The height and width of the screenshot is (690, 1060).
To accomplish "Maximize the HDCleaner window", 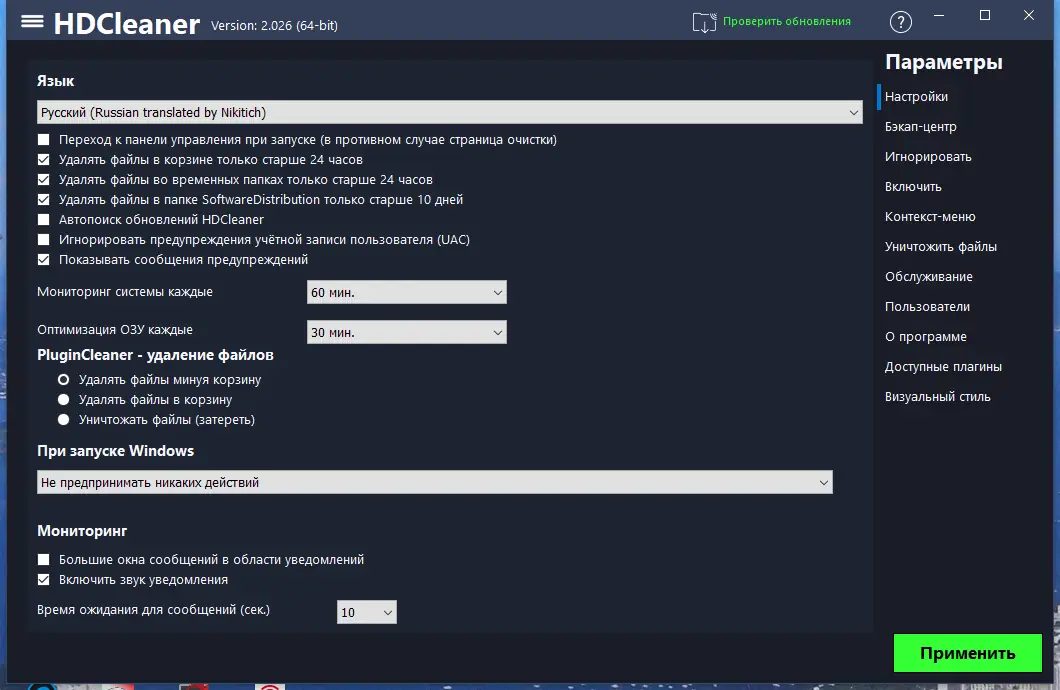I will [985, 16].
